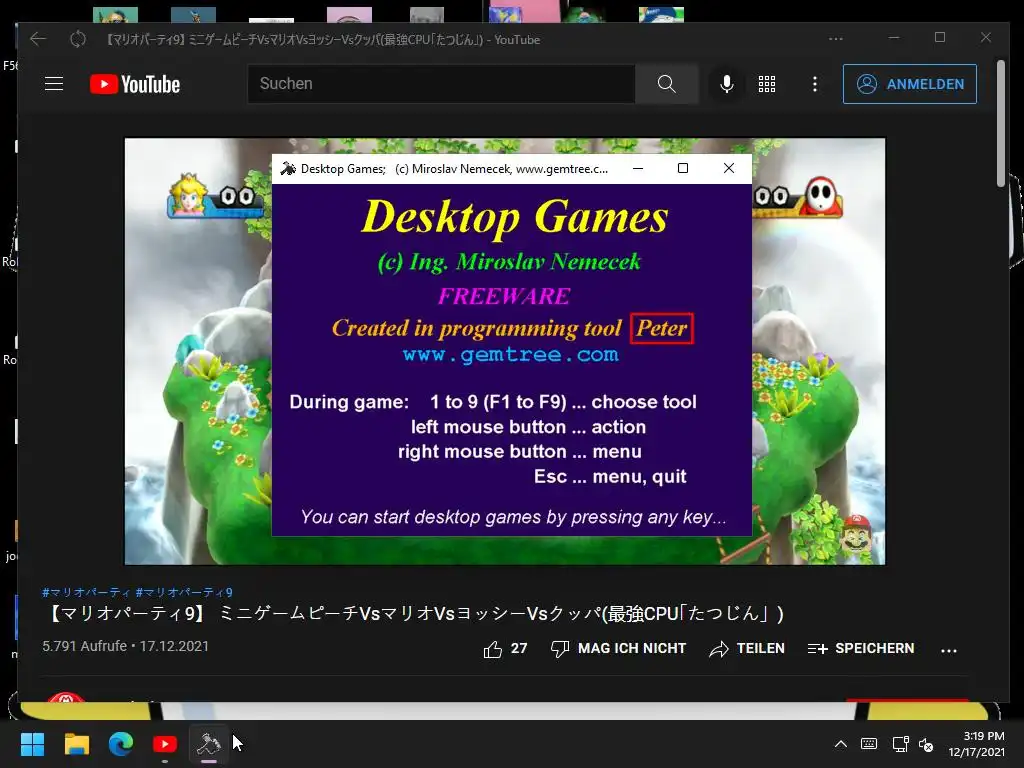Click the Desktop Games taskbar icon
1024x768 pixels.
click(x=209, y=744)
